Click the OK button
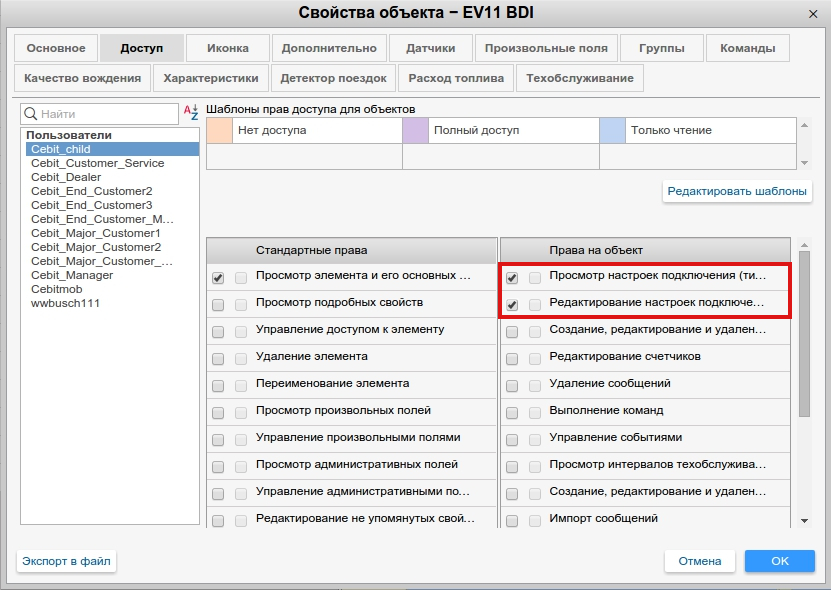 point(779,561)
